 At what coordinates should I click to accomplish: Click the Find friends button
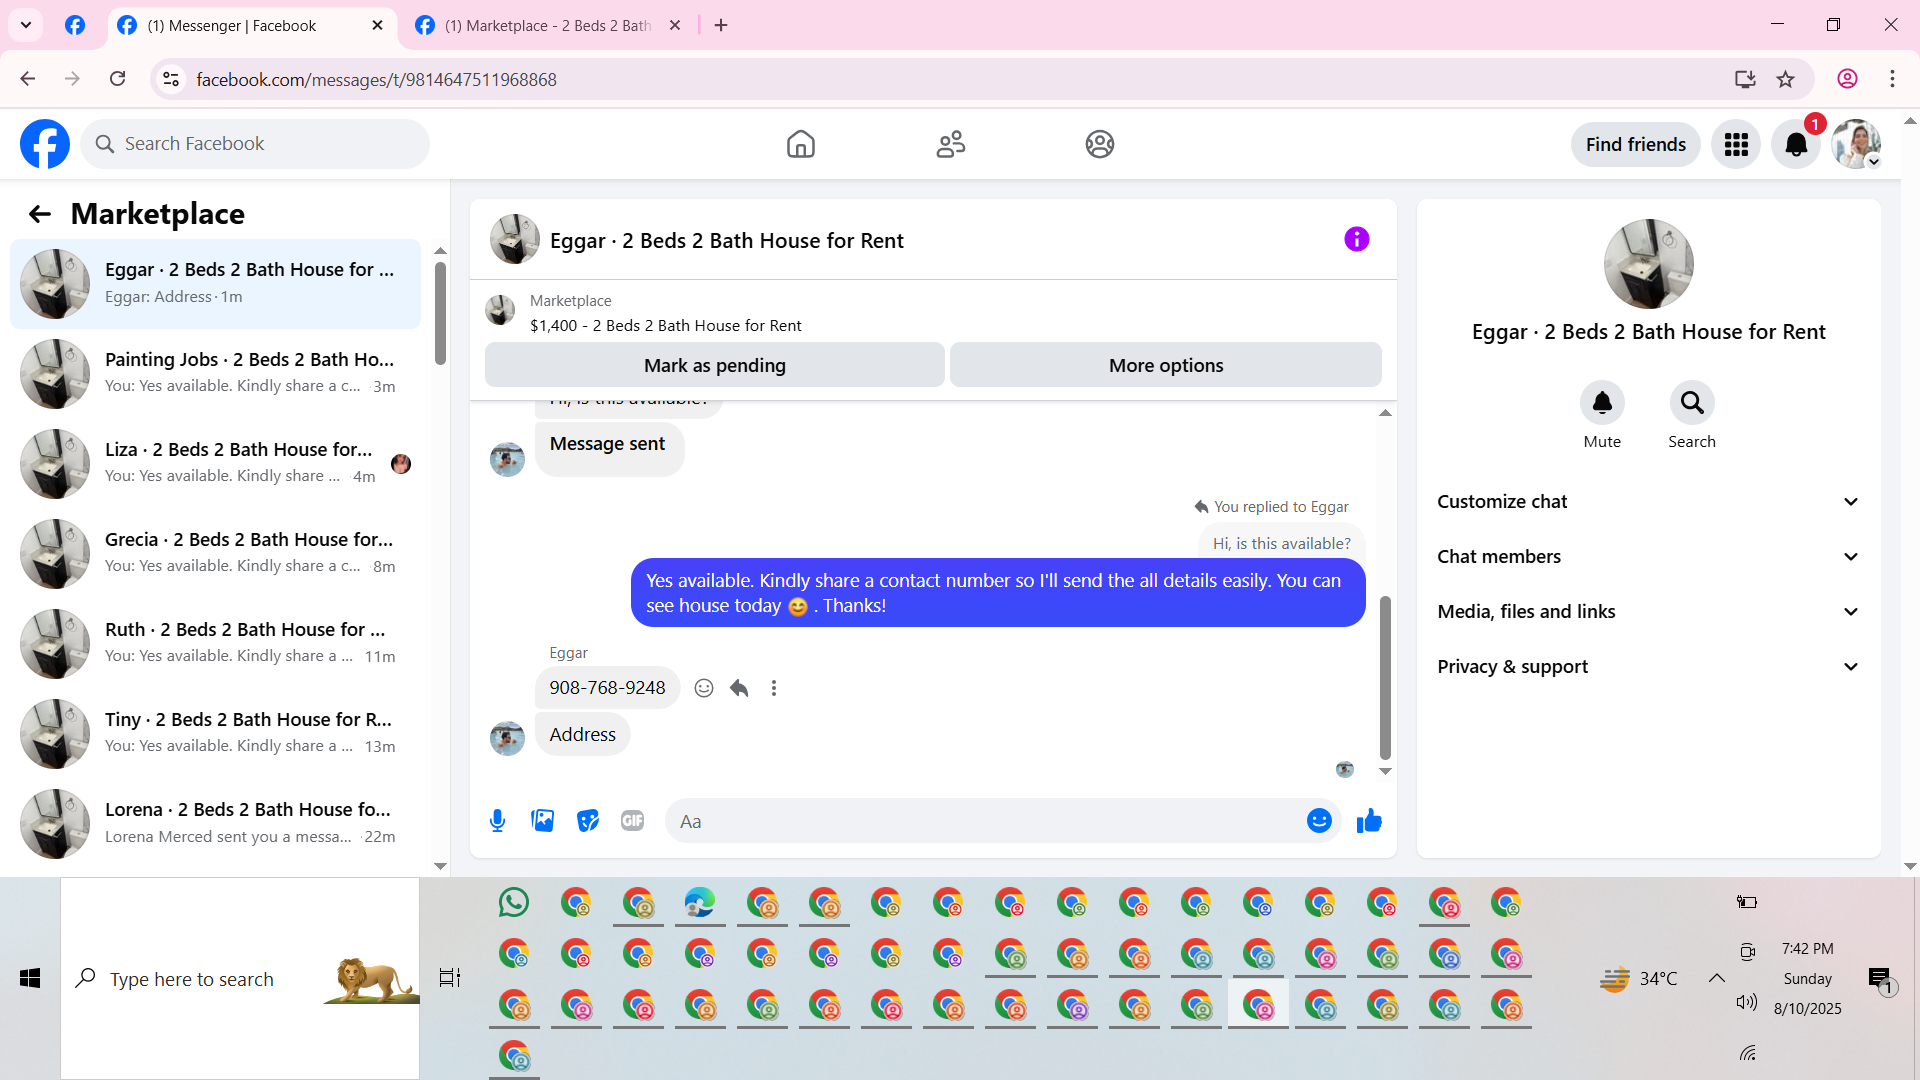click(1635, 145)
